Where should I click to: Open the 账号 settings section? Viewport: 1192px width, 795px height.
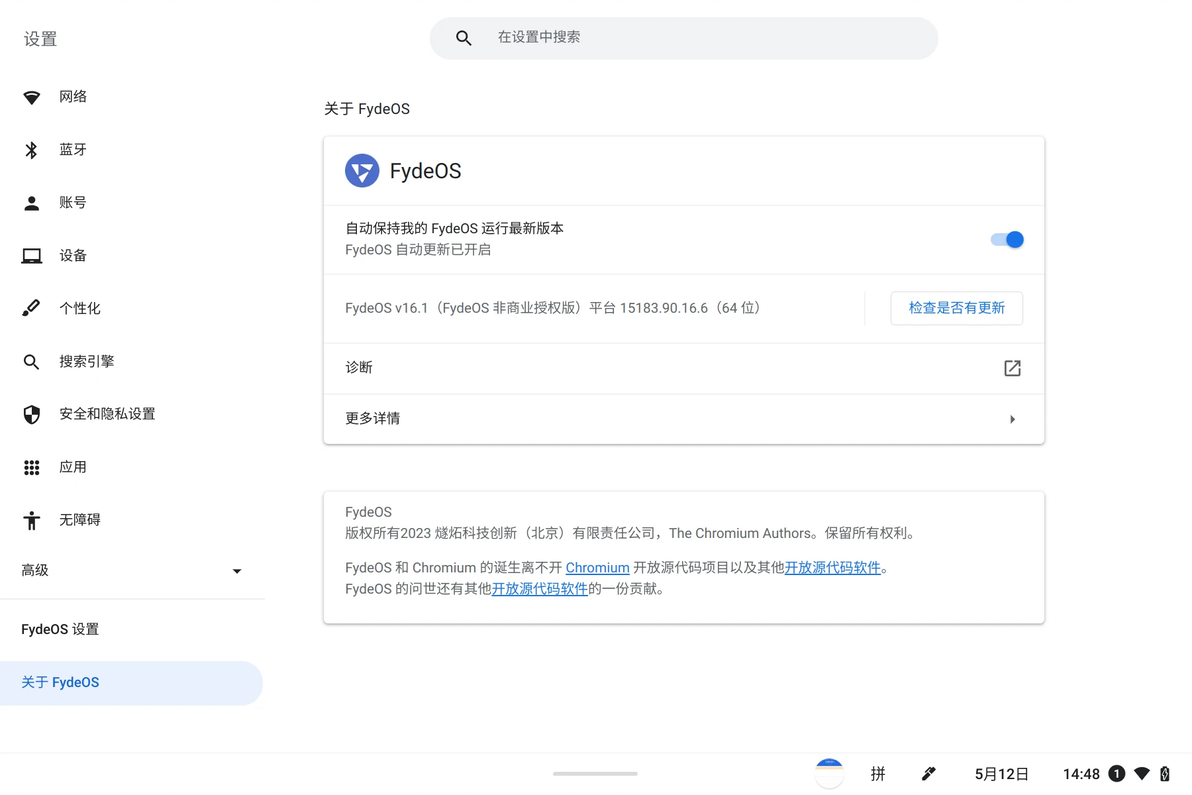(x=132, y=203)
